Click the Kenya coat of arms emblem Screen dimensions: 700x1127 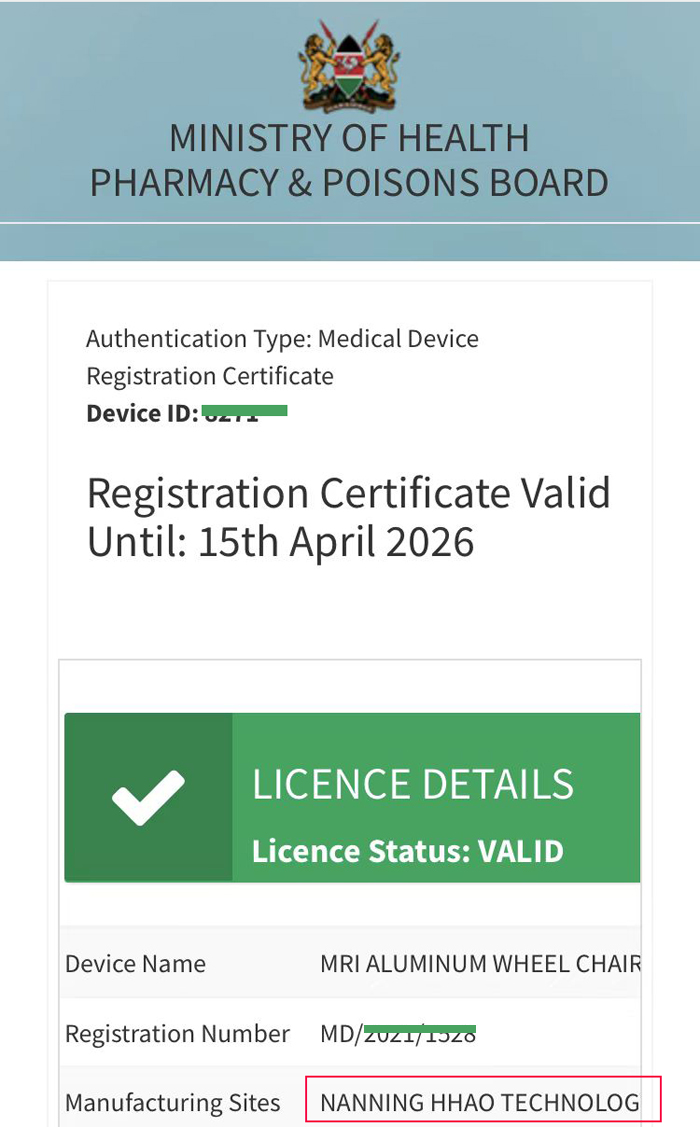[x=349, y=66]
